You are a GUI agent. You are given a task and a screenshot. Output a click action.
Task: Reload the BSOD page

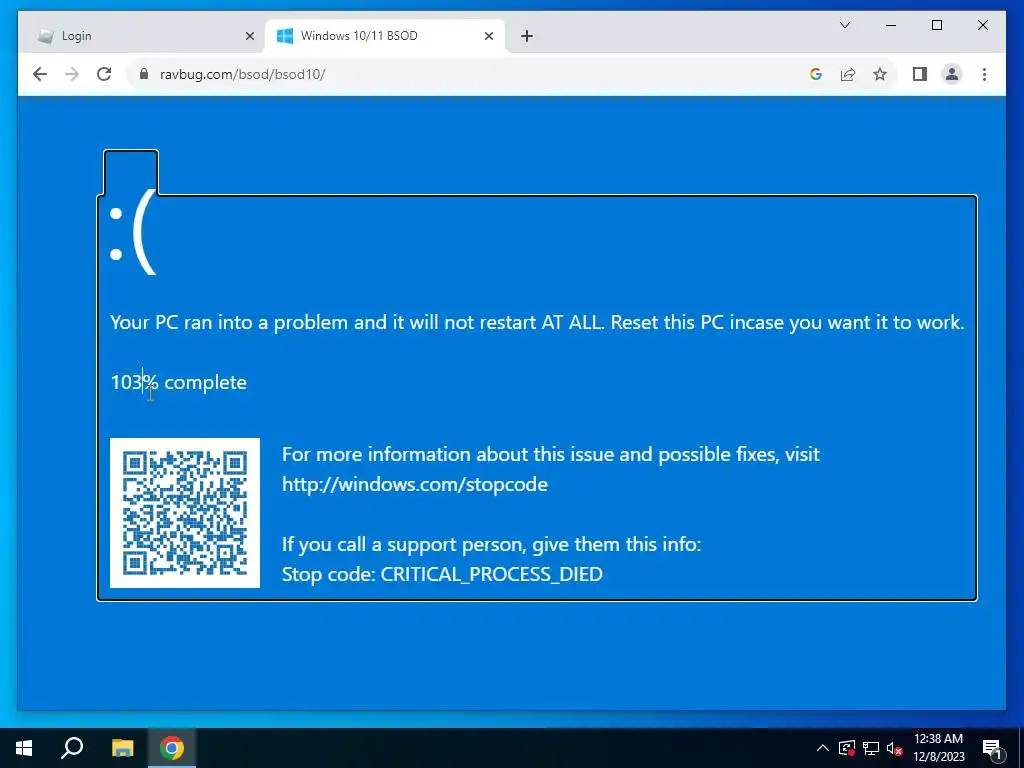[104, 74]
